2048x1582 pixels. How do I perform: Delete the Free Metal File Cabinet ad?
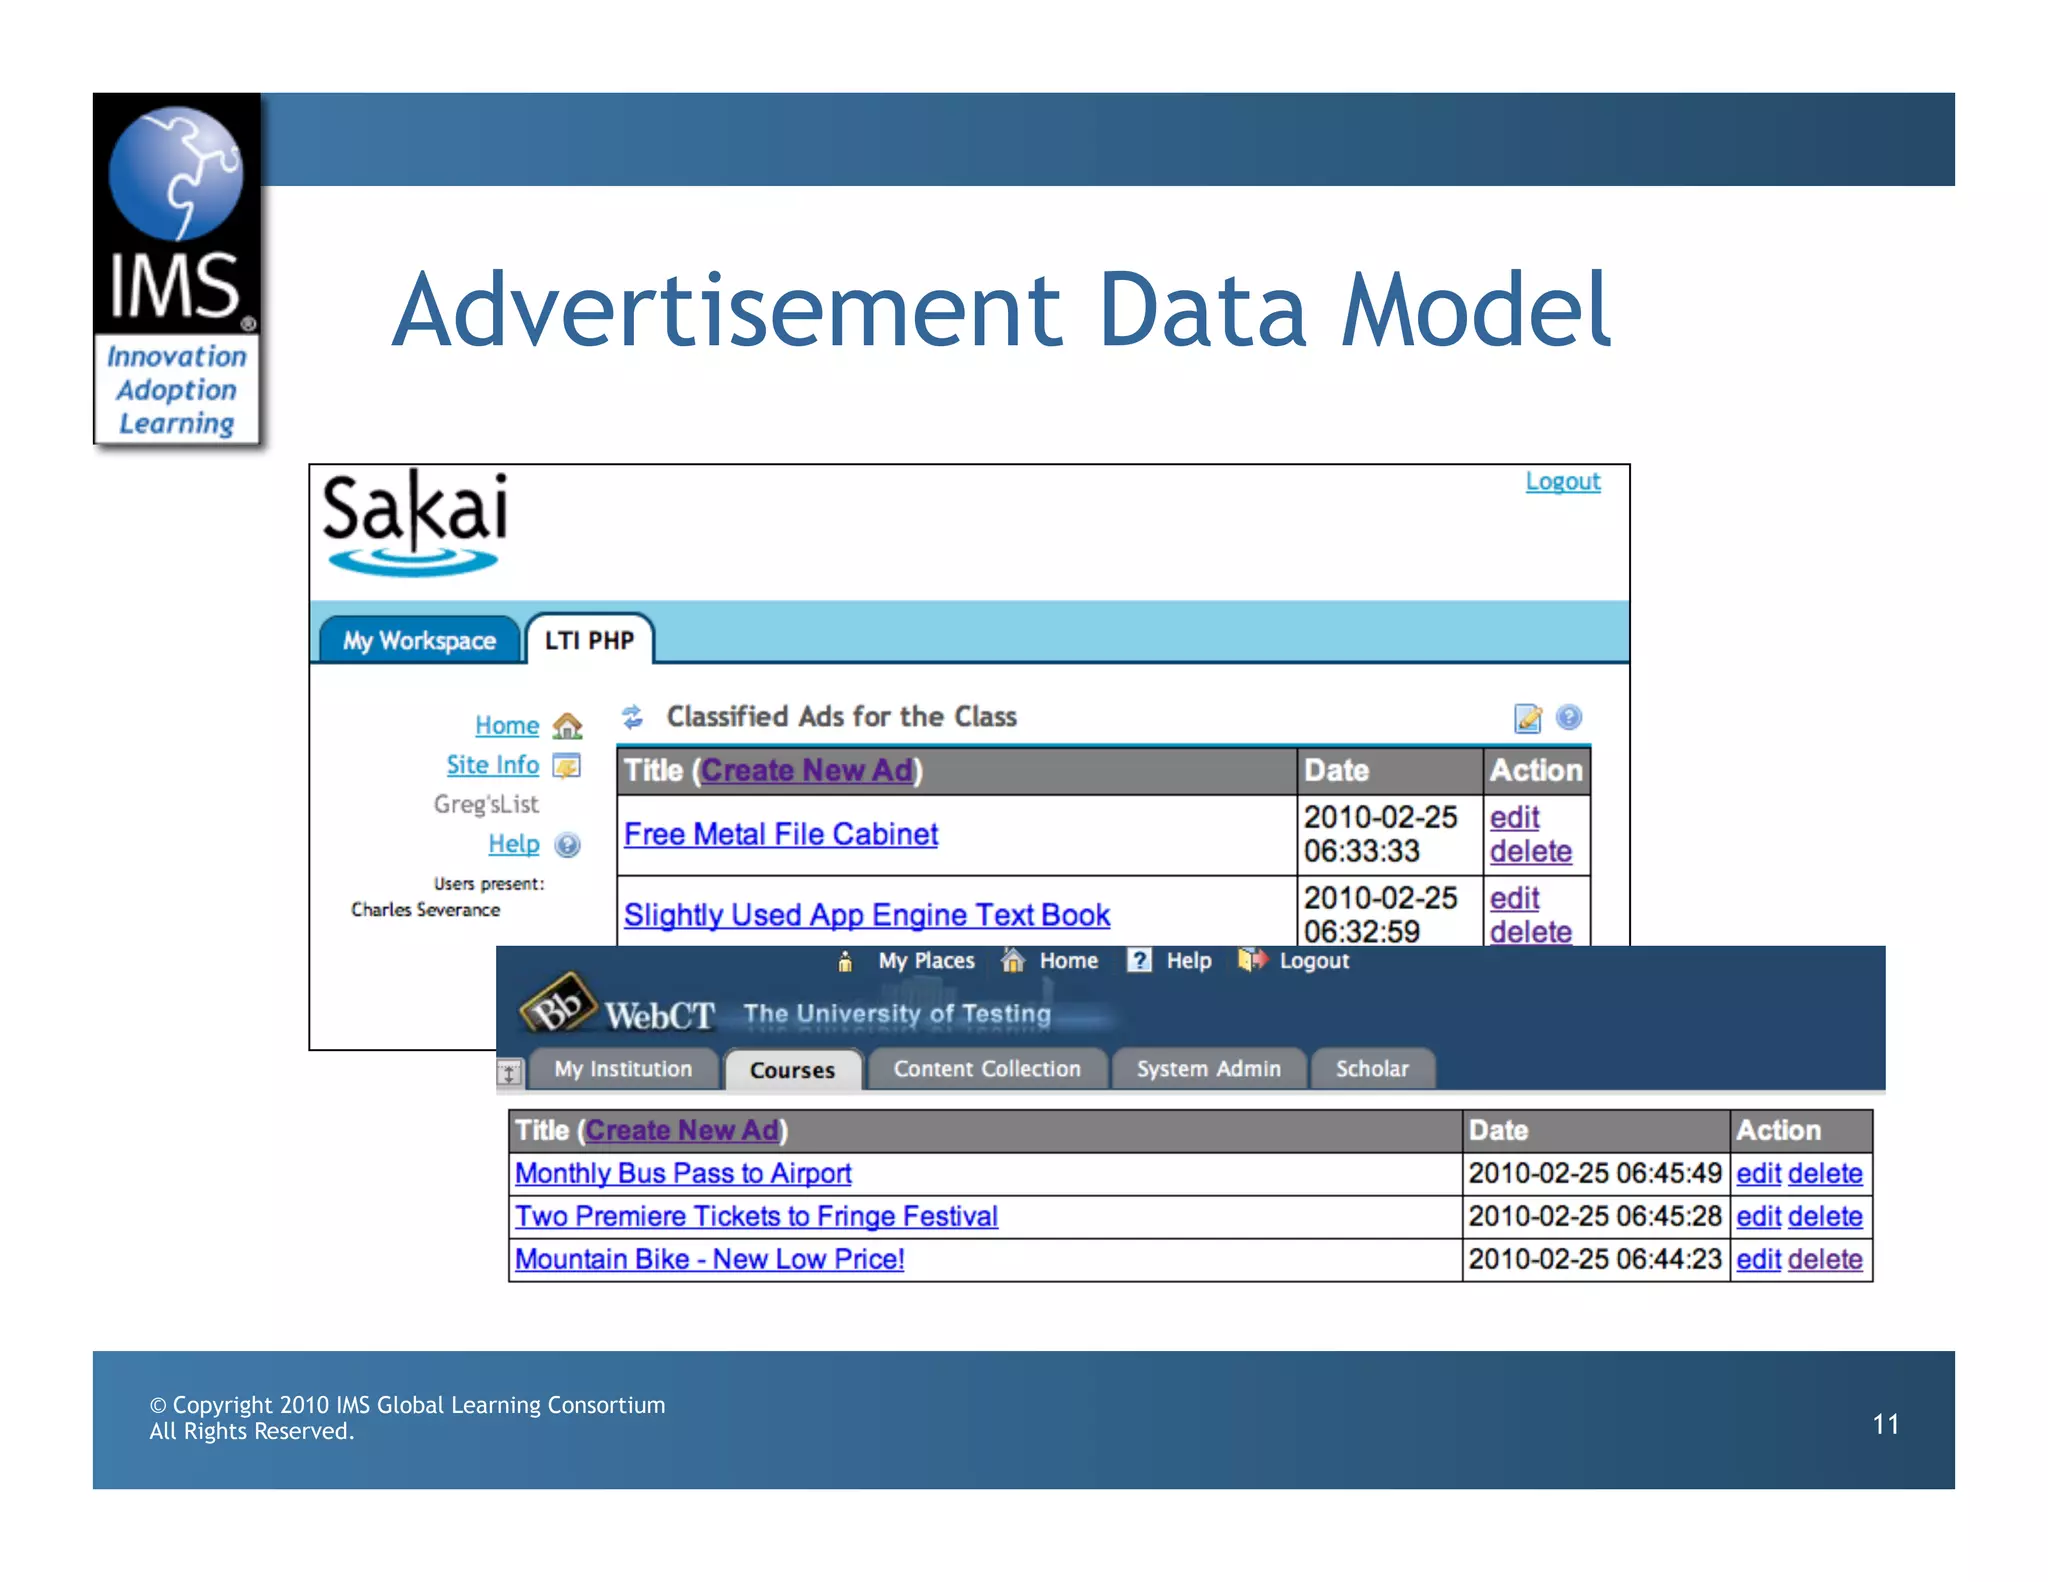click(1530, 852)
